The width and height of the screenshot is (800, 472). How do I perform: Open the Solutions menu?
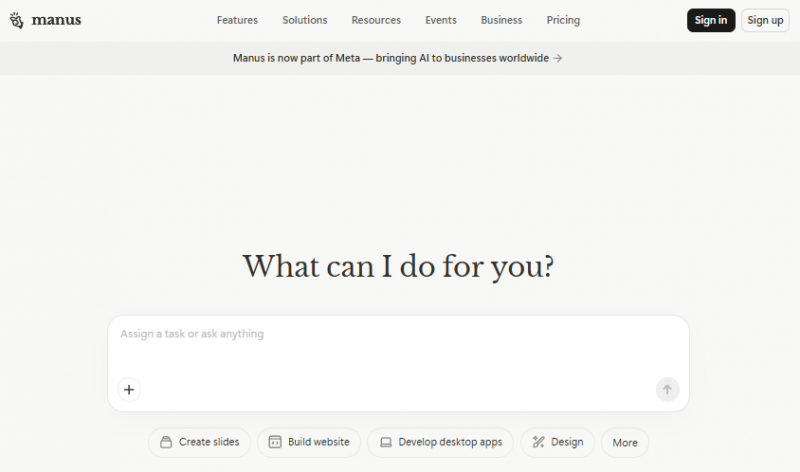[305, 20]
